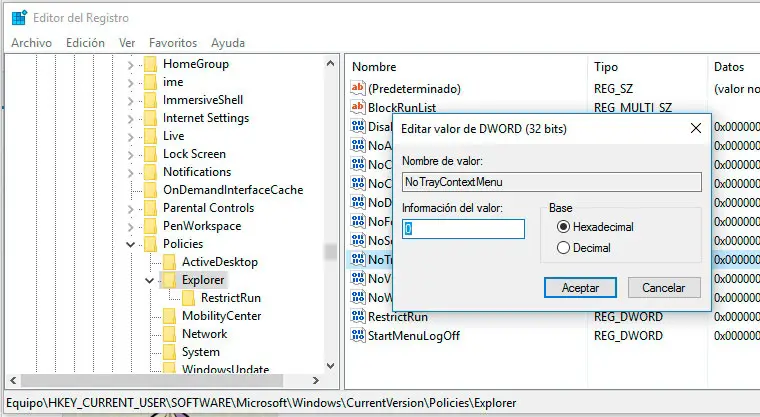Click the Explorer folder icon
The width and height of the screenshot is (760, 417).
click(170, 280)
